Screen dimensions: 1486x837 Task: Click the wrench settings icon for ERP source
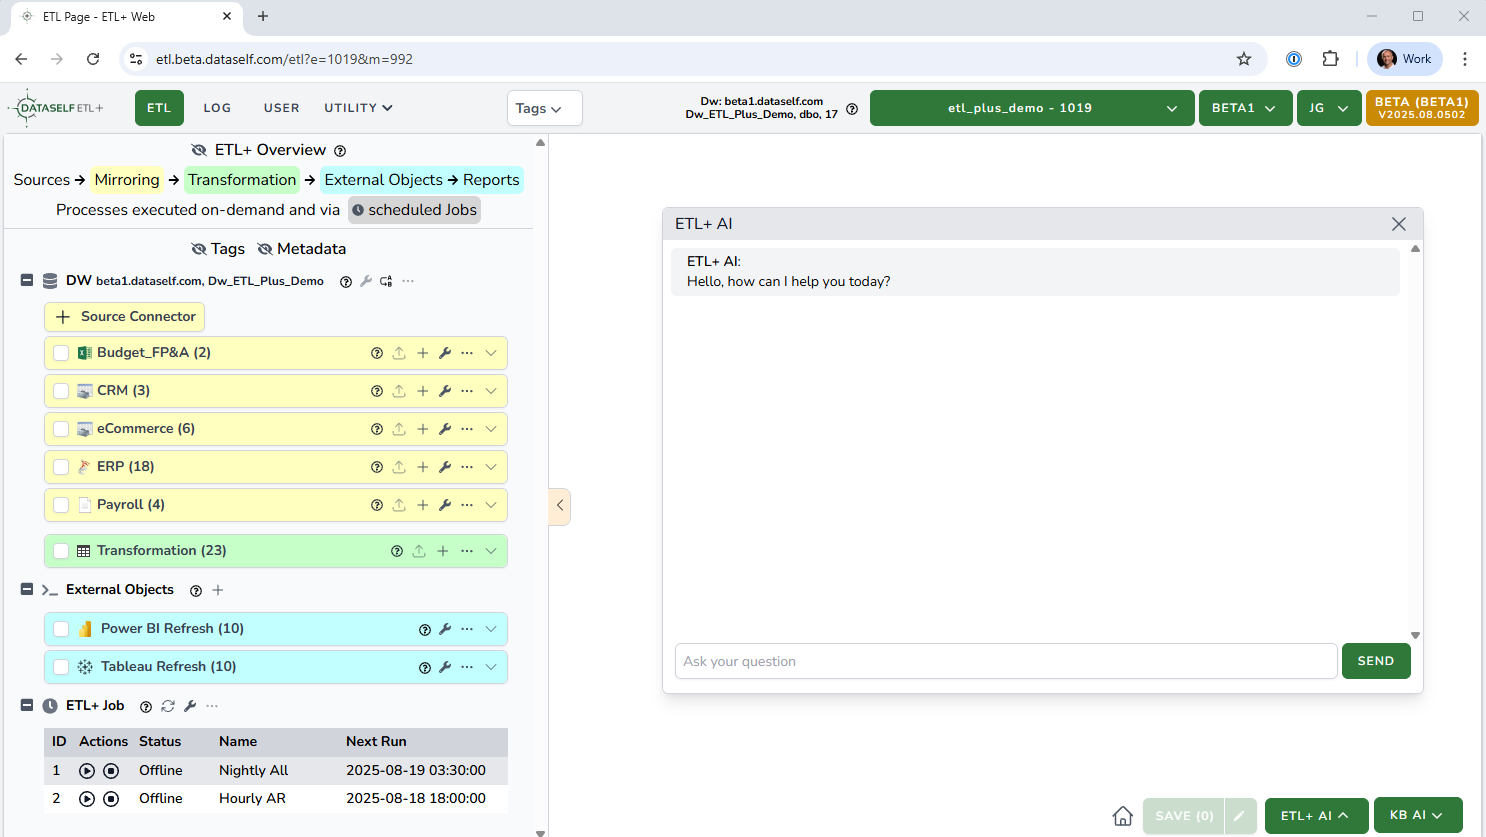[x=445, y=467]
